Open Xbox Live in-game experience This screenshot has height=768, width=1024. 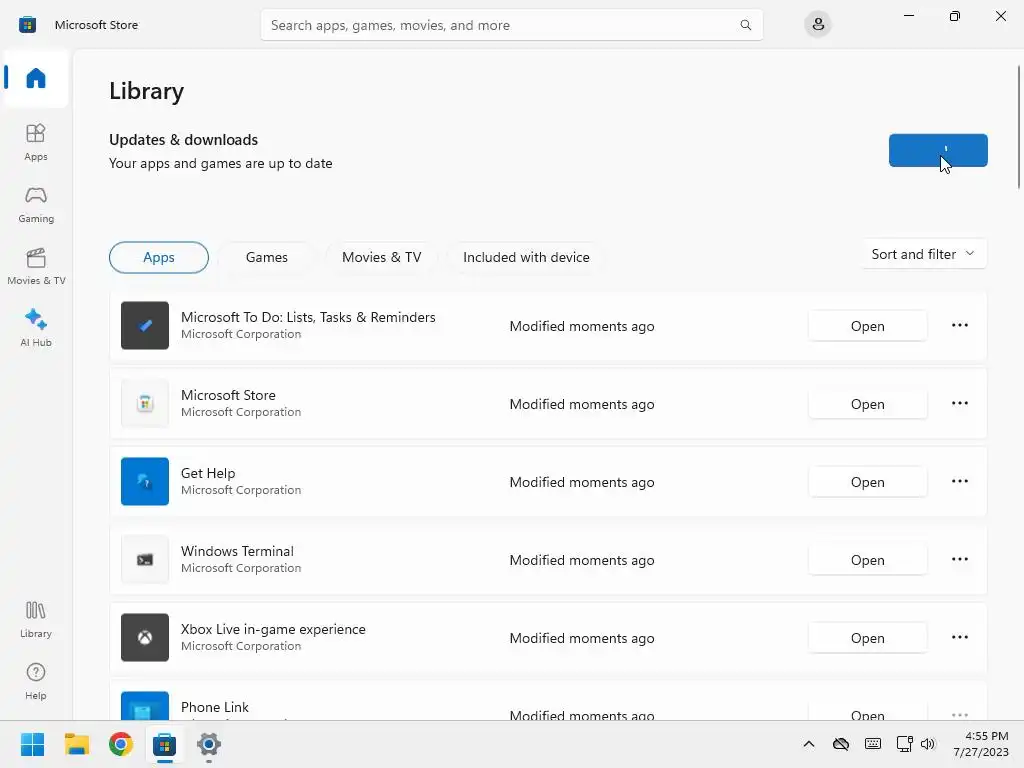(x=867, y=638)
